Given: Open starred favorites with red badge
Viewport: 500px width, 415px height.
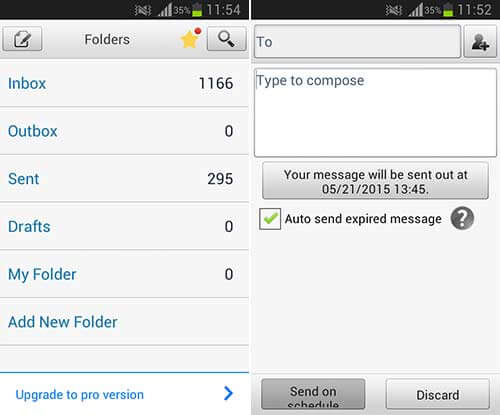Looking at the screenshot, I should pyautogui.click(x=191, y=38).
